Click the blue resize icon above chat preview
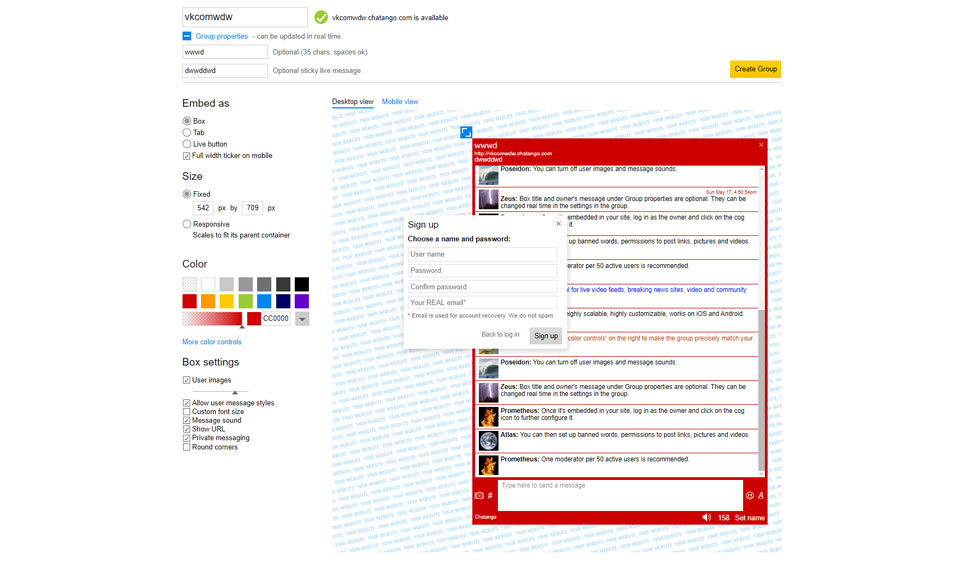The height and width of the screenshot is (561, 960). coord(466,132)
